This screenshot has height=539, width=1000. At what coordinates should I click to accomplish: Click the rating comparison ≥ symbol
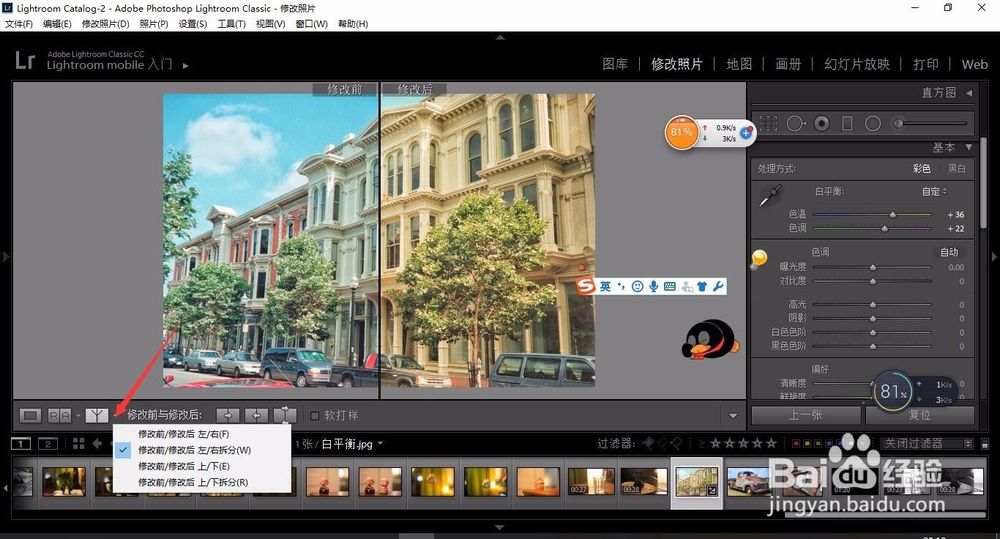point(702,443)
